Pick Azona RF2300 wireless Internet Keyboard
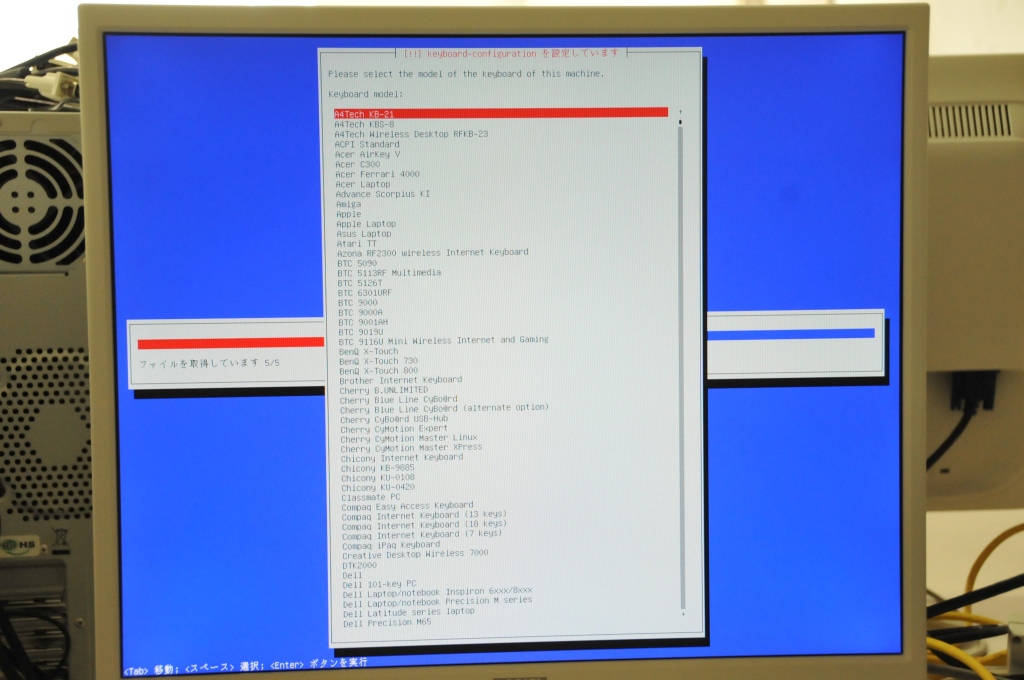Viewport: 1024px width, 680px height. 432,252
